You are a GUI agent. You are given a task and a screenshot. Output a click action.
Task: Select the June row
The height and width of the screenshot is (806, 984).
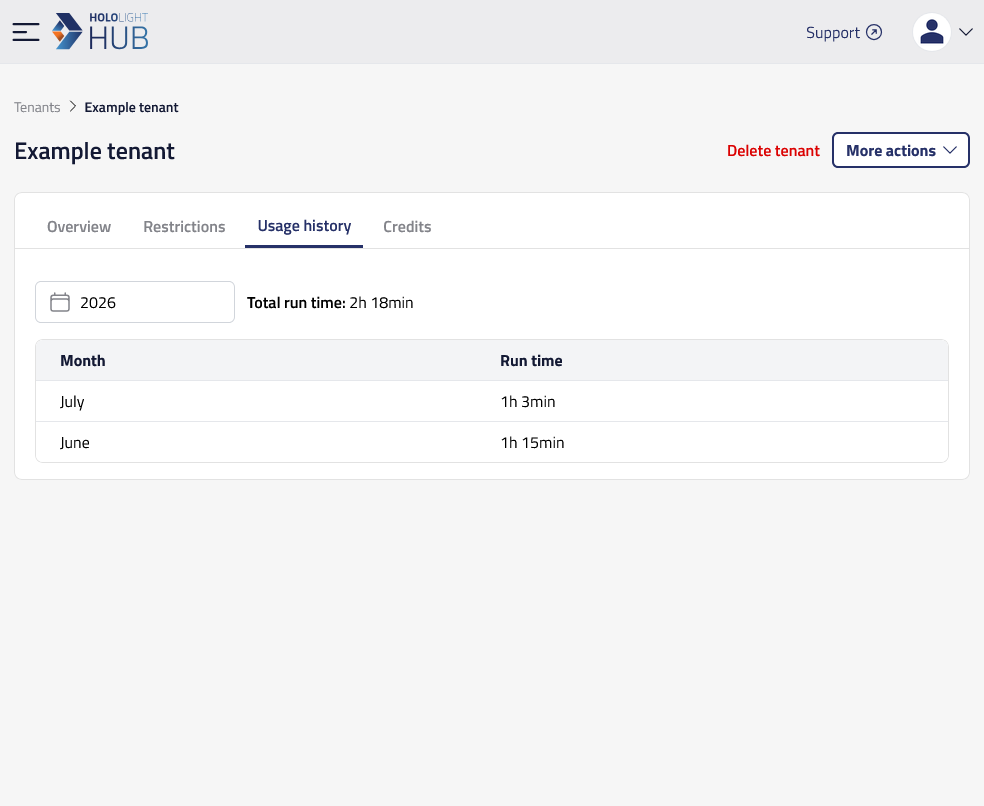492,443
